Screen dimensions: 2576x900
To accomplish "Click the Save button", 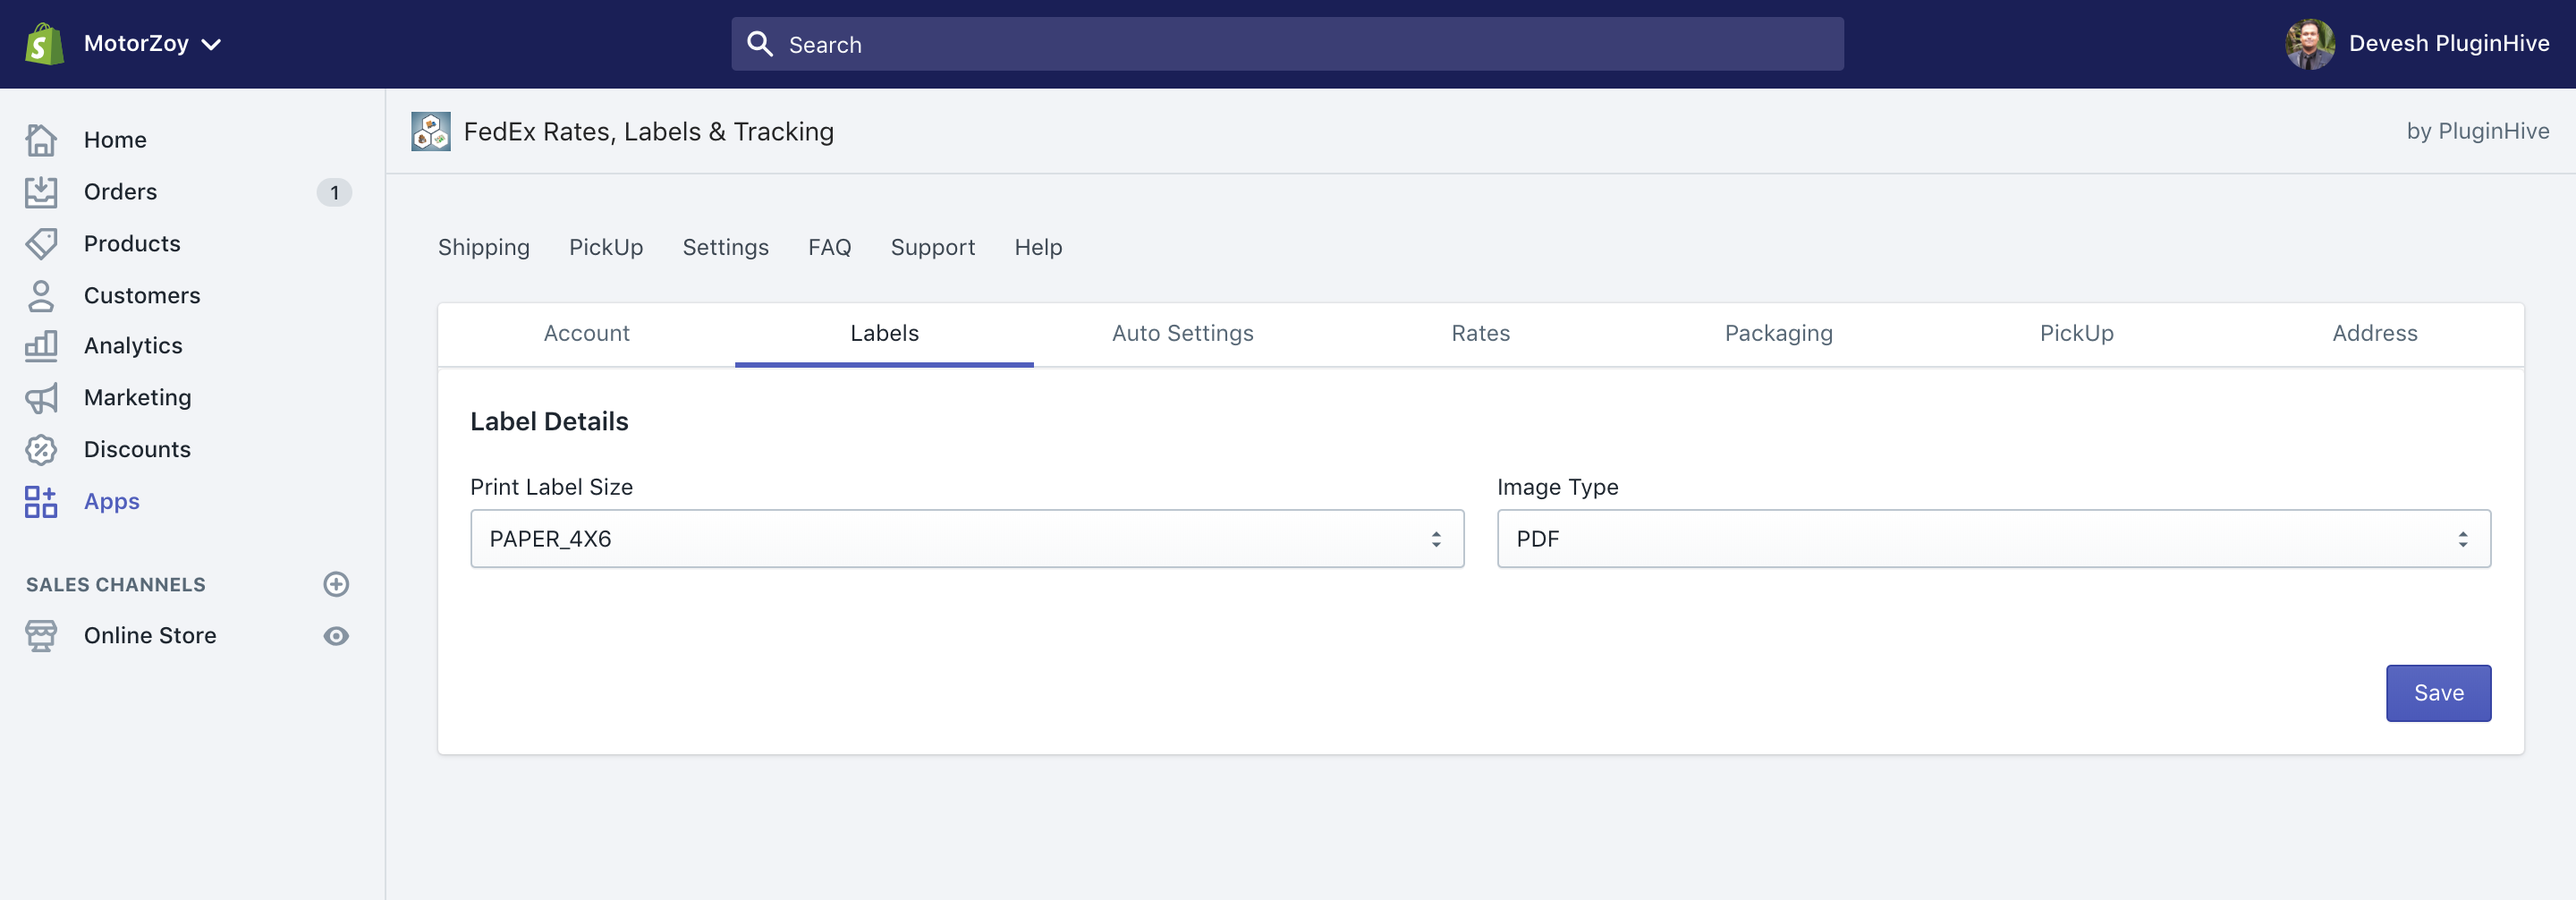I will (x=2438, y=693).
